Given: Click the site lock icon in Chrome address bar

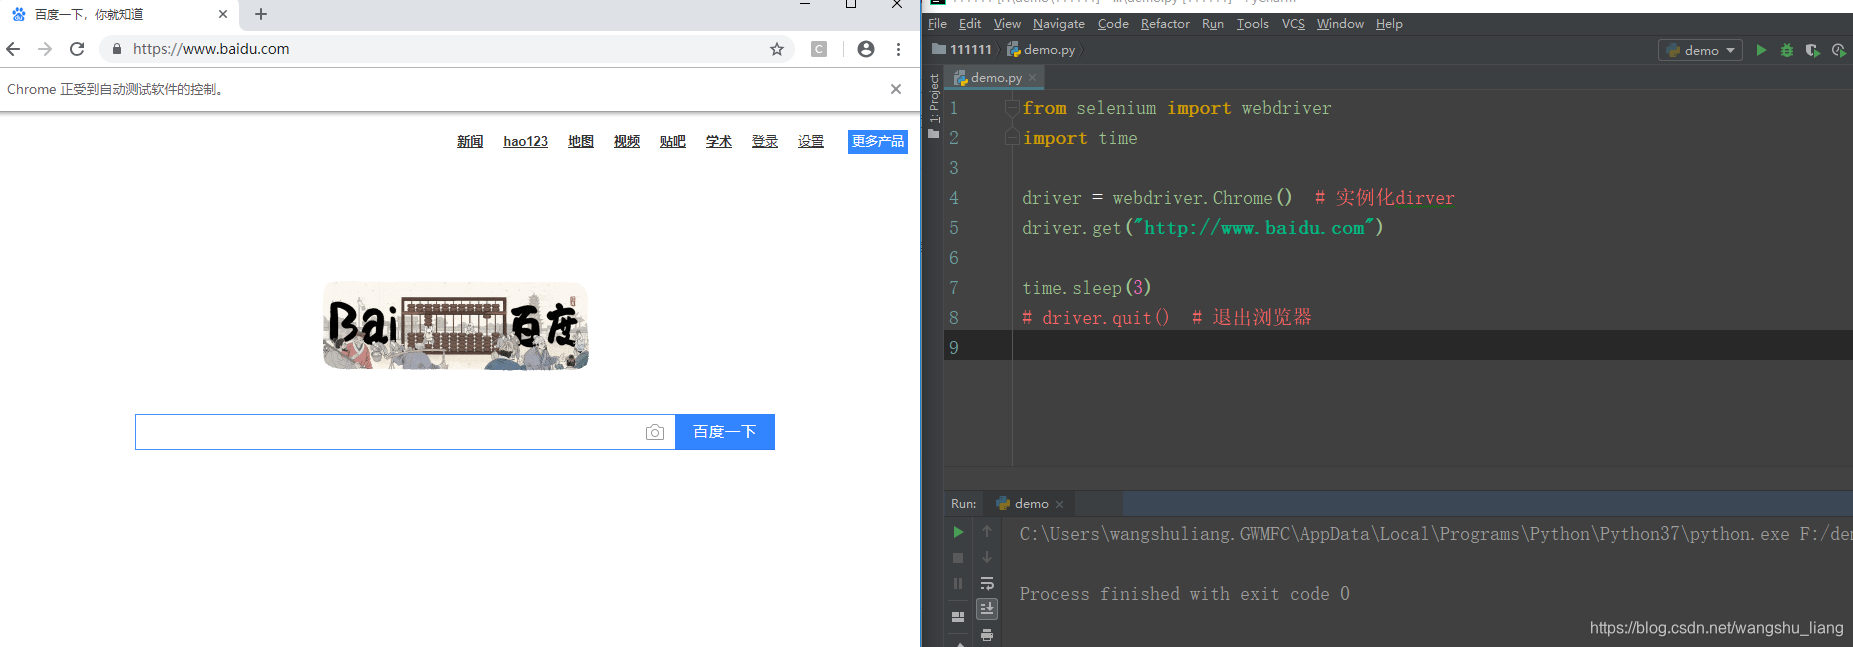Looking at the screenshot, I should (117, 49).
